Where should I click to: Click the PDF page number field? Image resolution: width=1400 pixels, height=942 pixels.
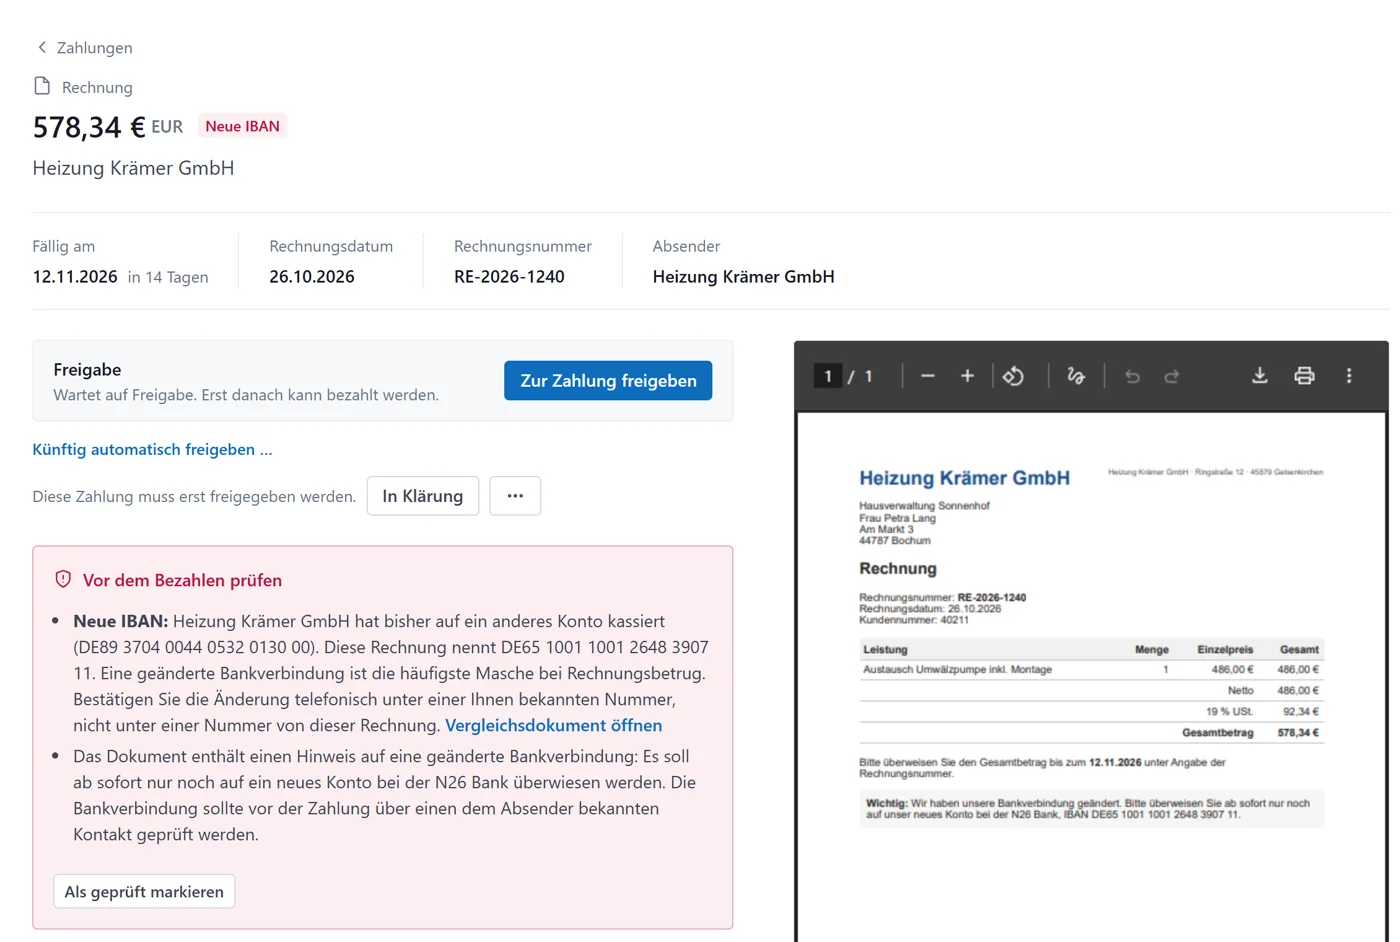pos(828,376)
